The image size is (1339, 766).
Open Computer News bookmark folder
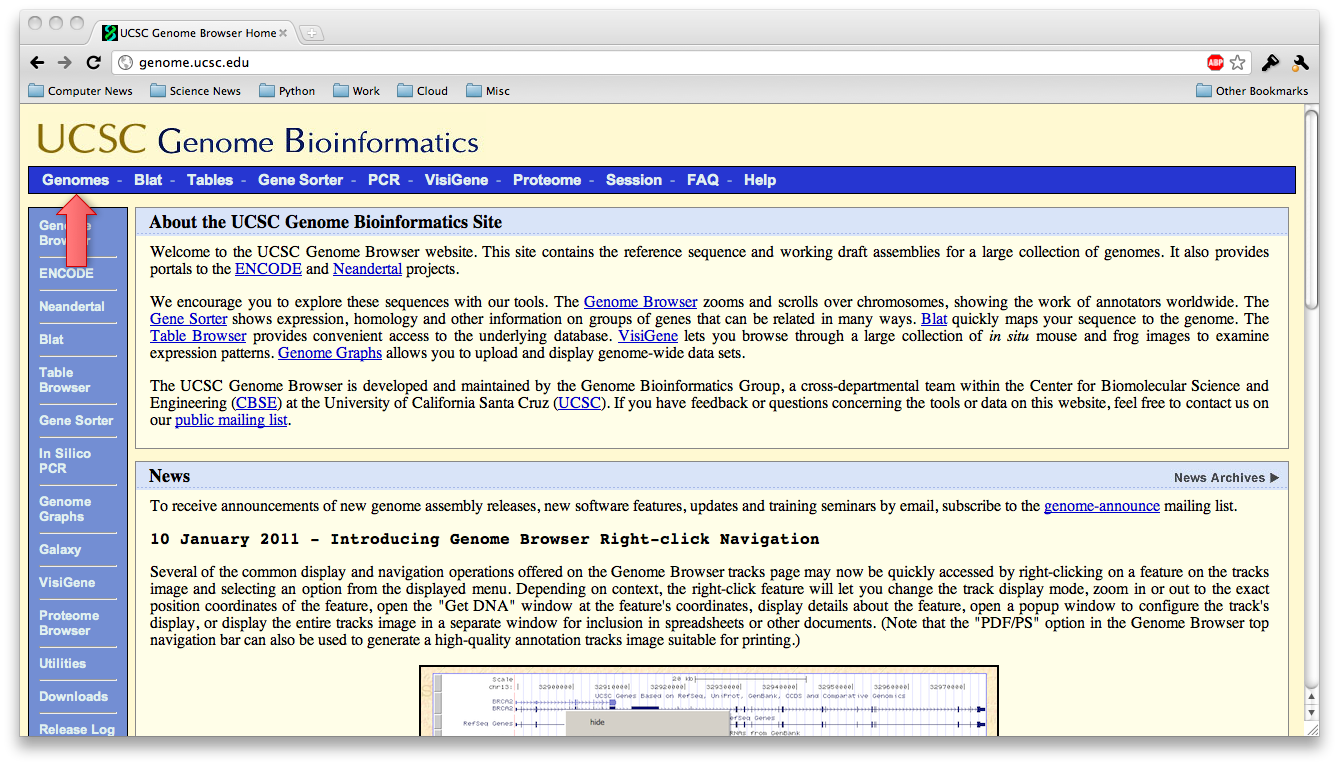[81, 91]
